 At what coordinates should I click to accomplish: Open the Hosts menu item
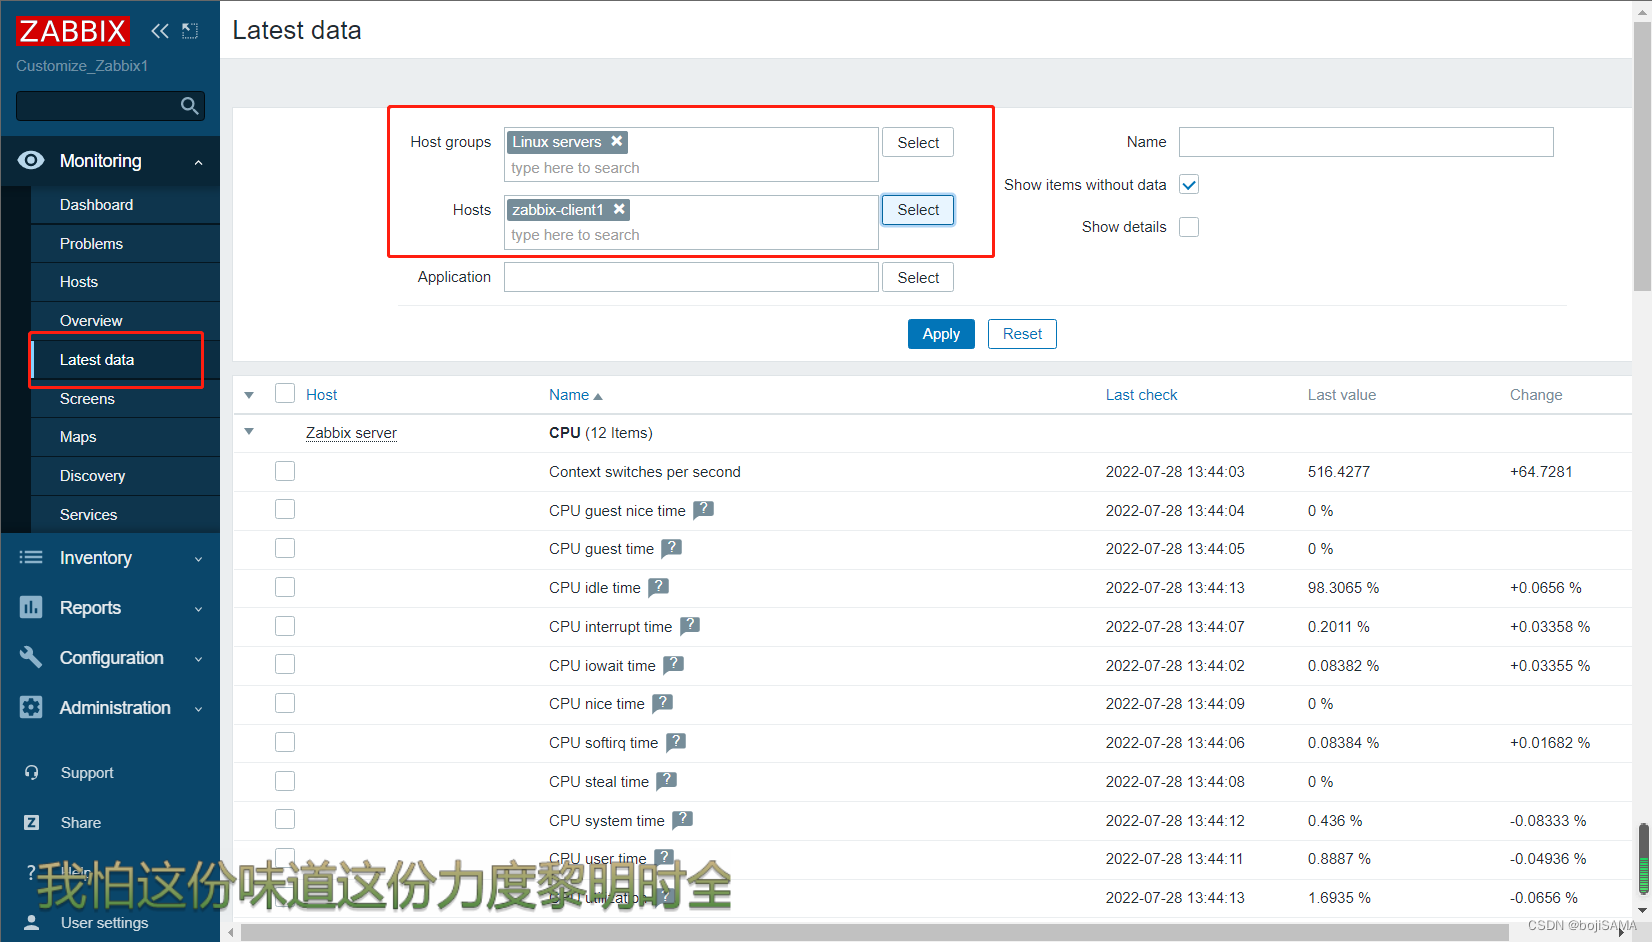click(x=125, y=282)
